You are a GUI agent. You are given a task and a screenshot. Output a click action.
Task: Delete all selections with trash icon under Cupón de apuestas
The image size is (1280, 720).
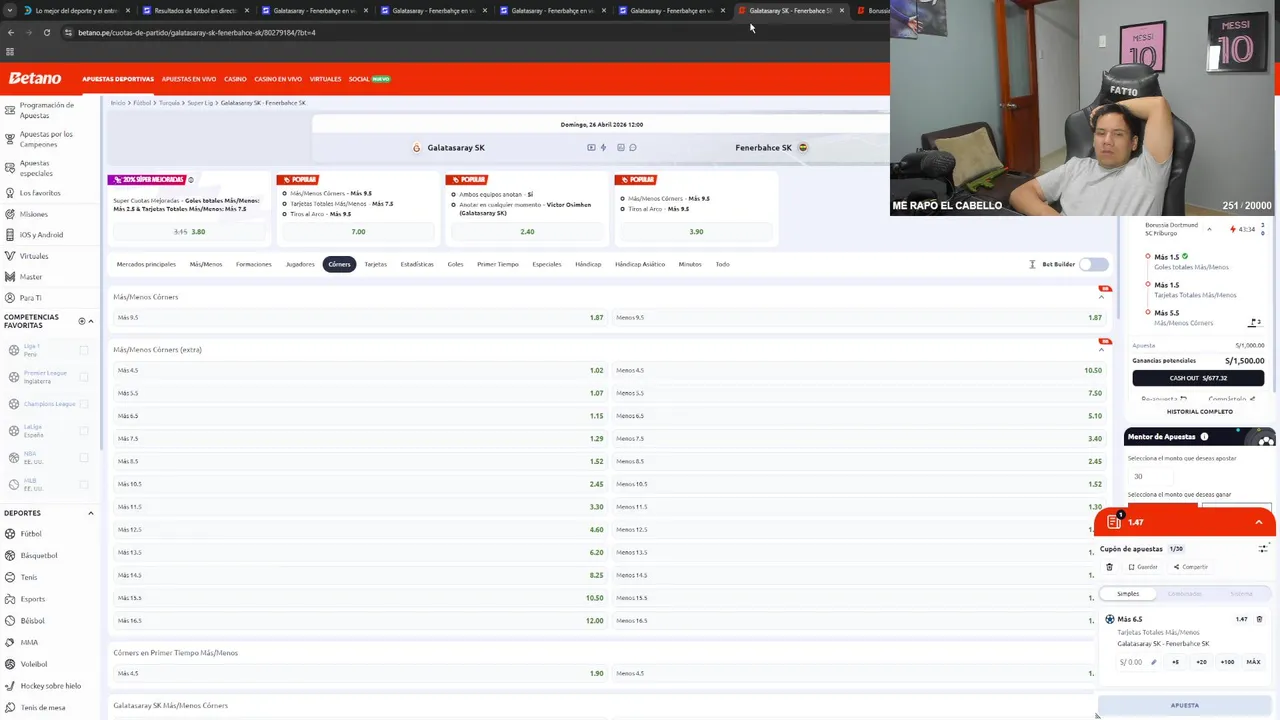click(x=1109, y=567)
